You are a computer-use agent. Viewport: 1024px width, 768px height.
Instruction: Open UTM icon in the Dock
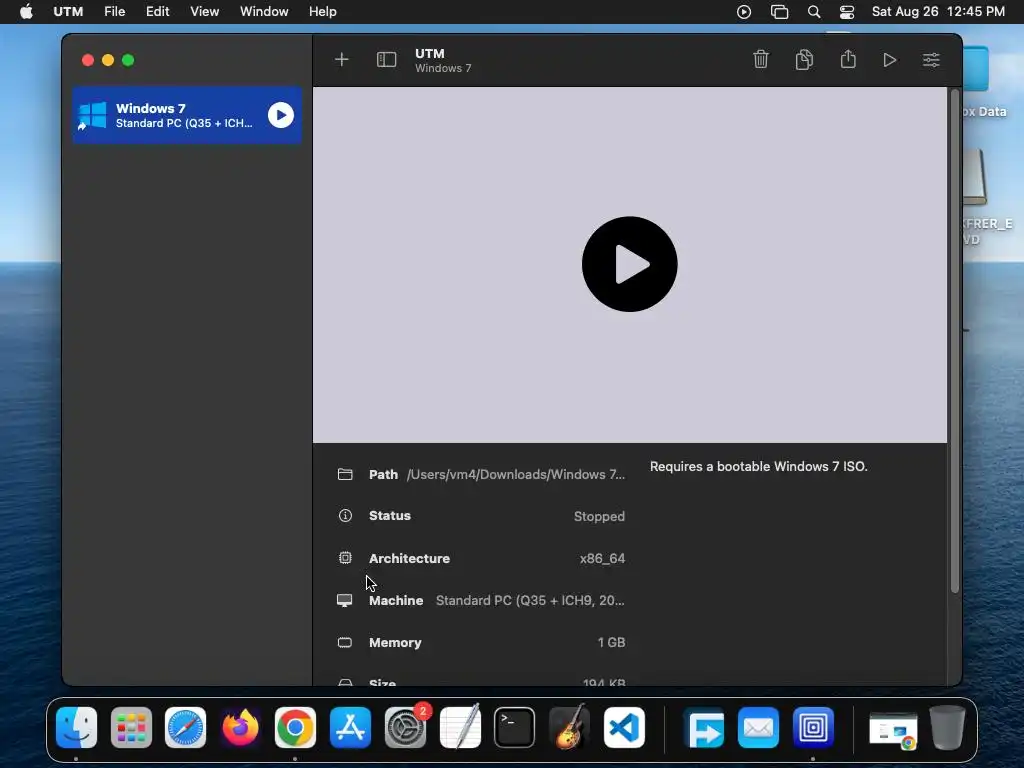[813, 728]
